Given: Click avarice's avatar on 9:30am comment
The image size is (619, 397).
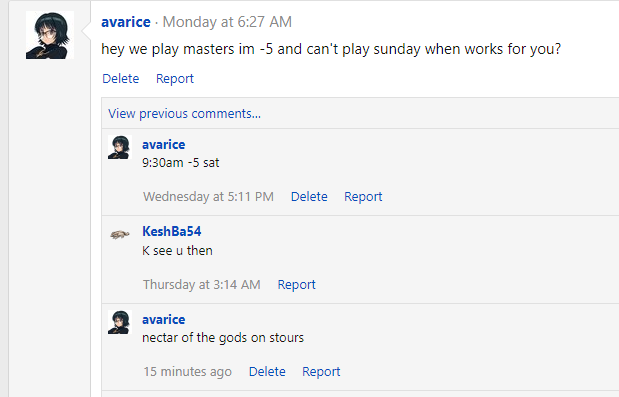Looking at the screenshot, I should tap(120, 147).
